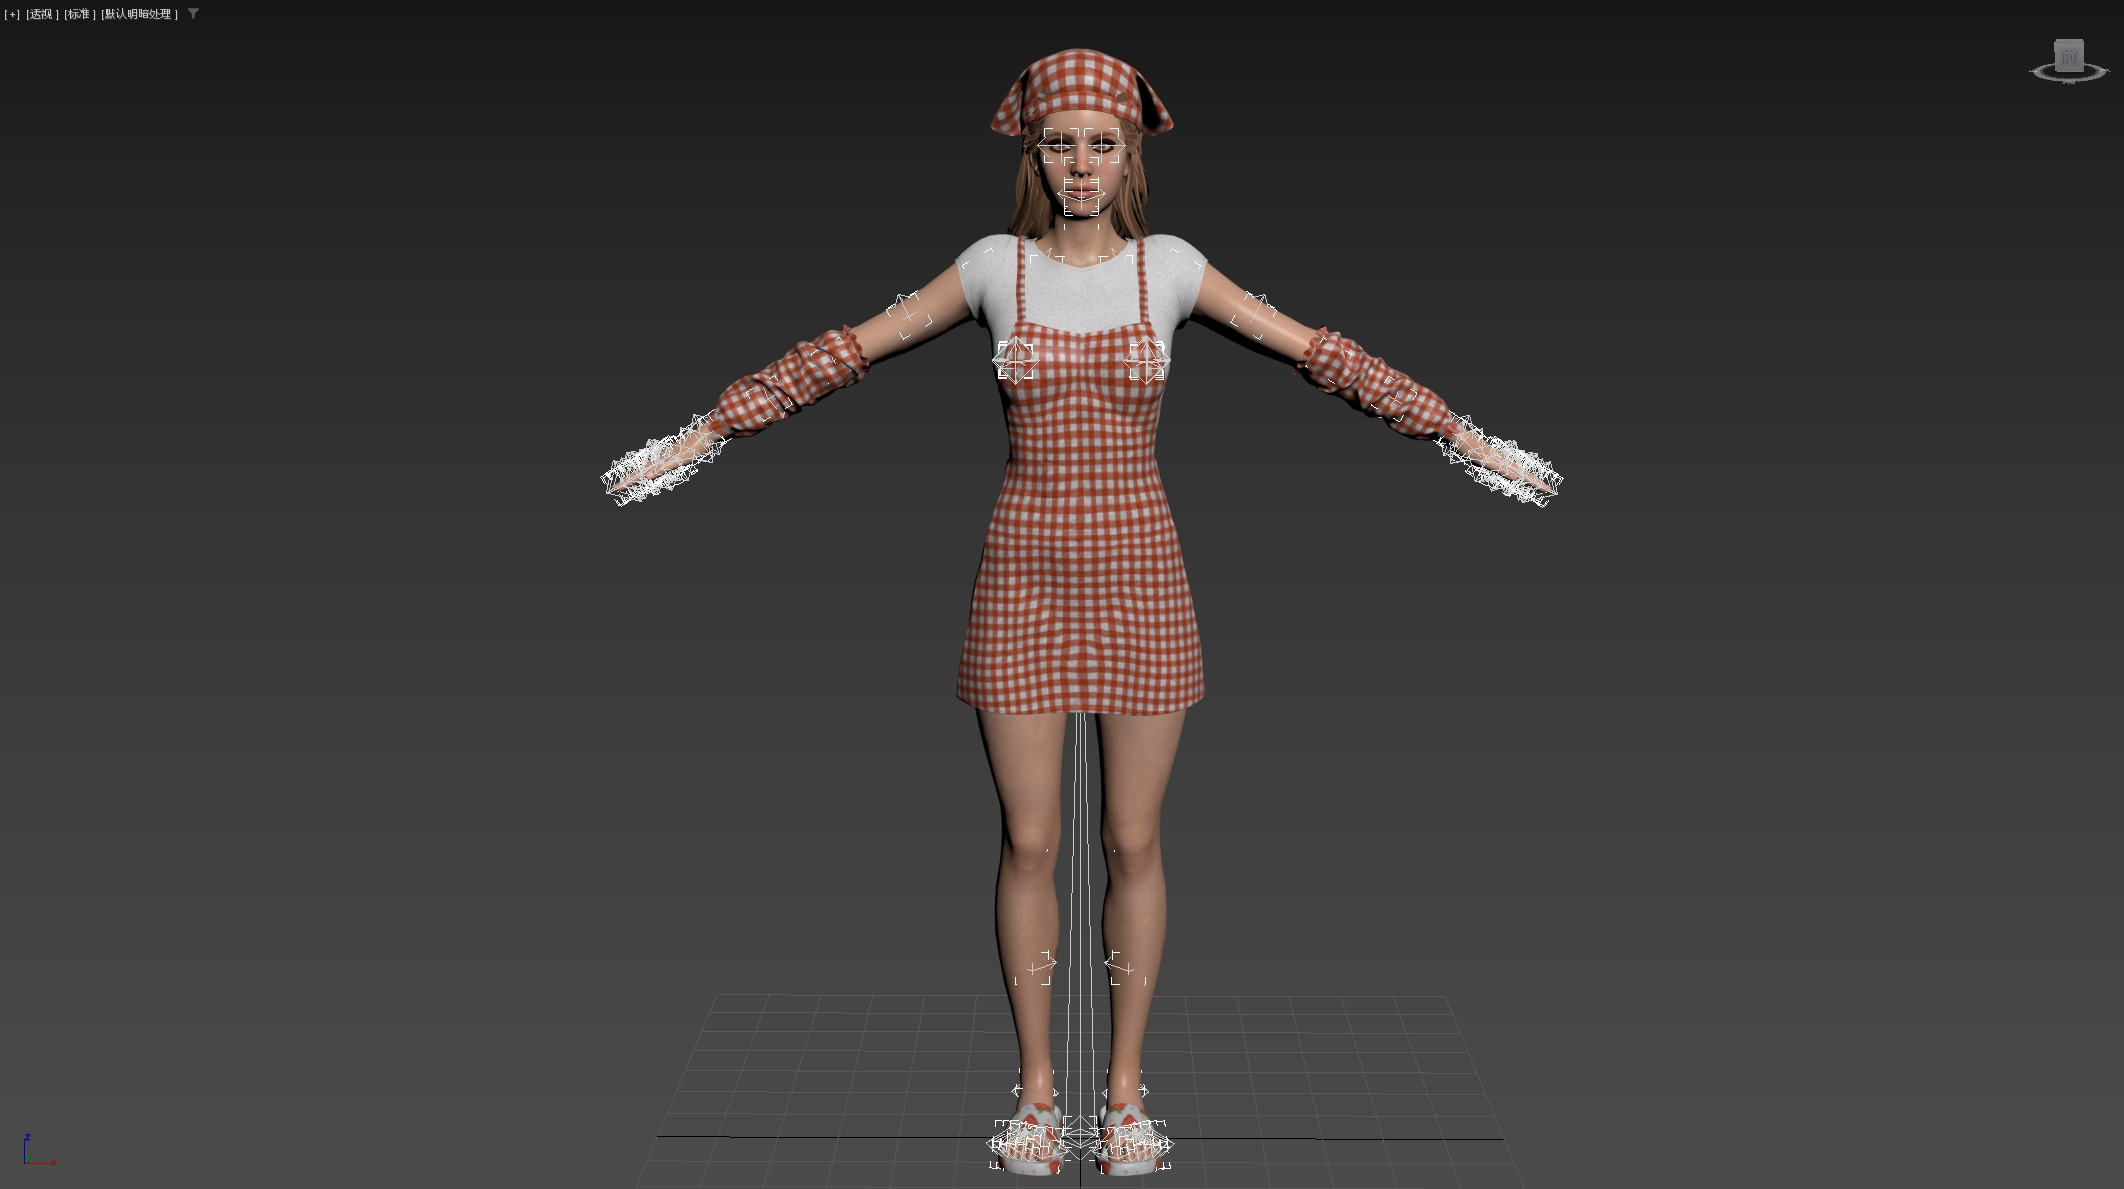The image size is (2124, 1189).
Task: Click the viewport filter funnel icon
Action: (x=193, y=14)
